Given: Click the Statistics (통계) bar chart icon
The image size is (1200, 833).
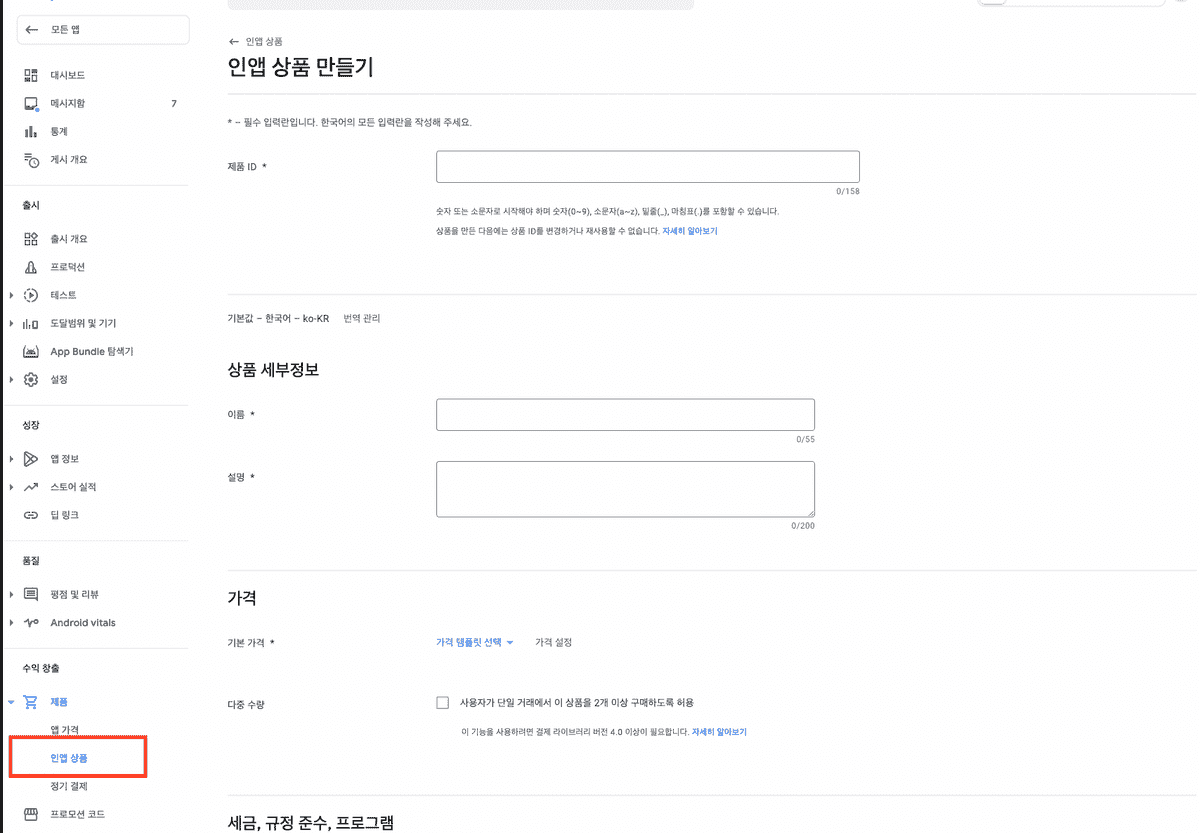Looking at the screenshot, I should click(31, 131).
